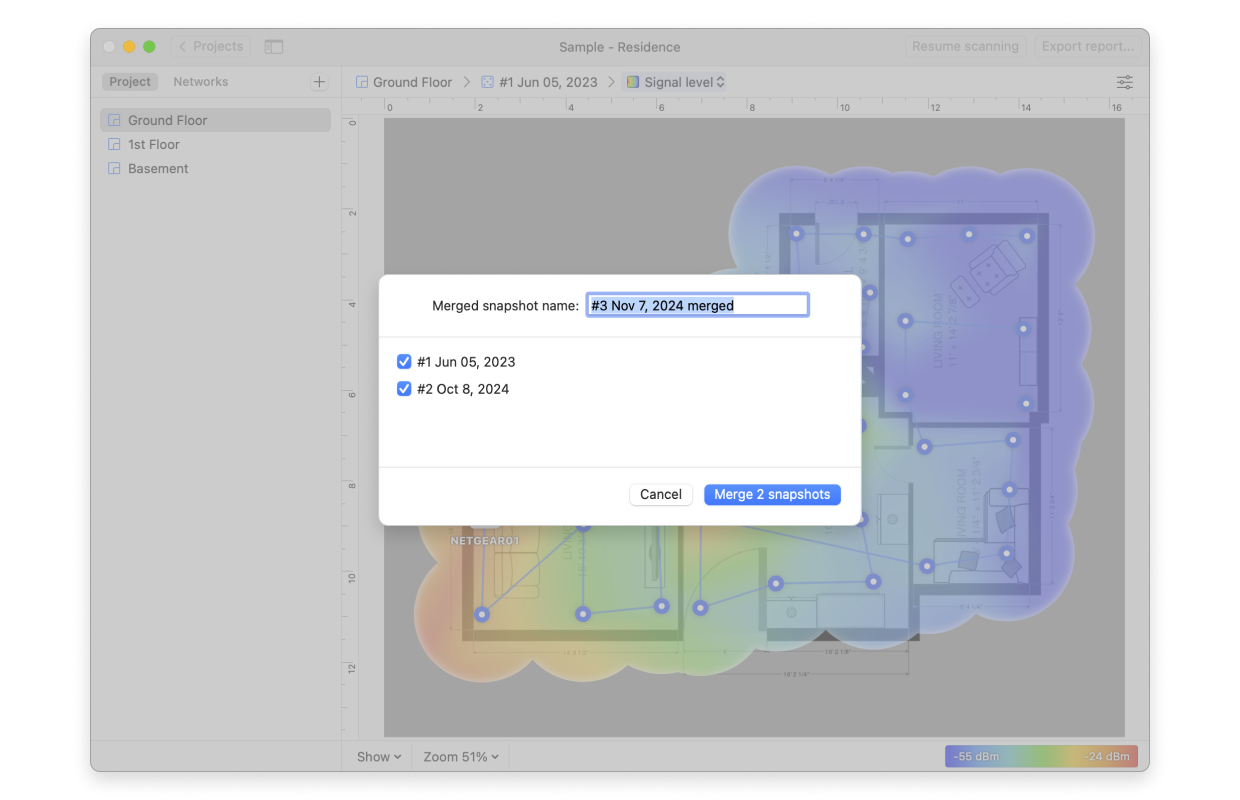Switch to the Project tab
Image resolution: width=1240 pixels, height=800 pixels.
[130, 82]
